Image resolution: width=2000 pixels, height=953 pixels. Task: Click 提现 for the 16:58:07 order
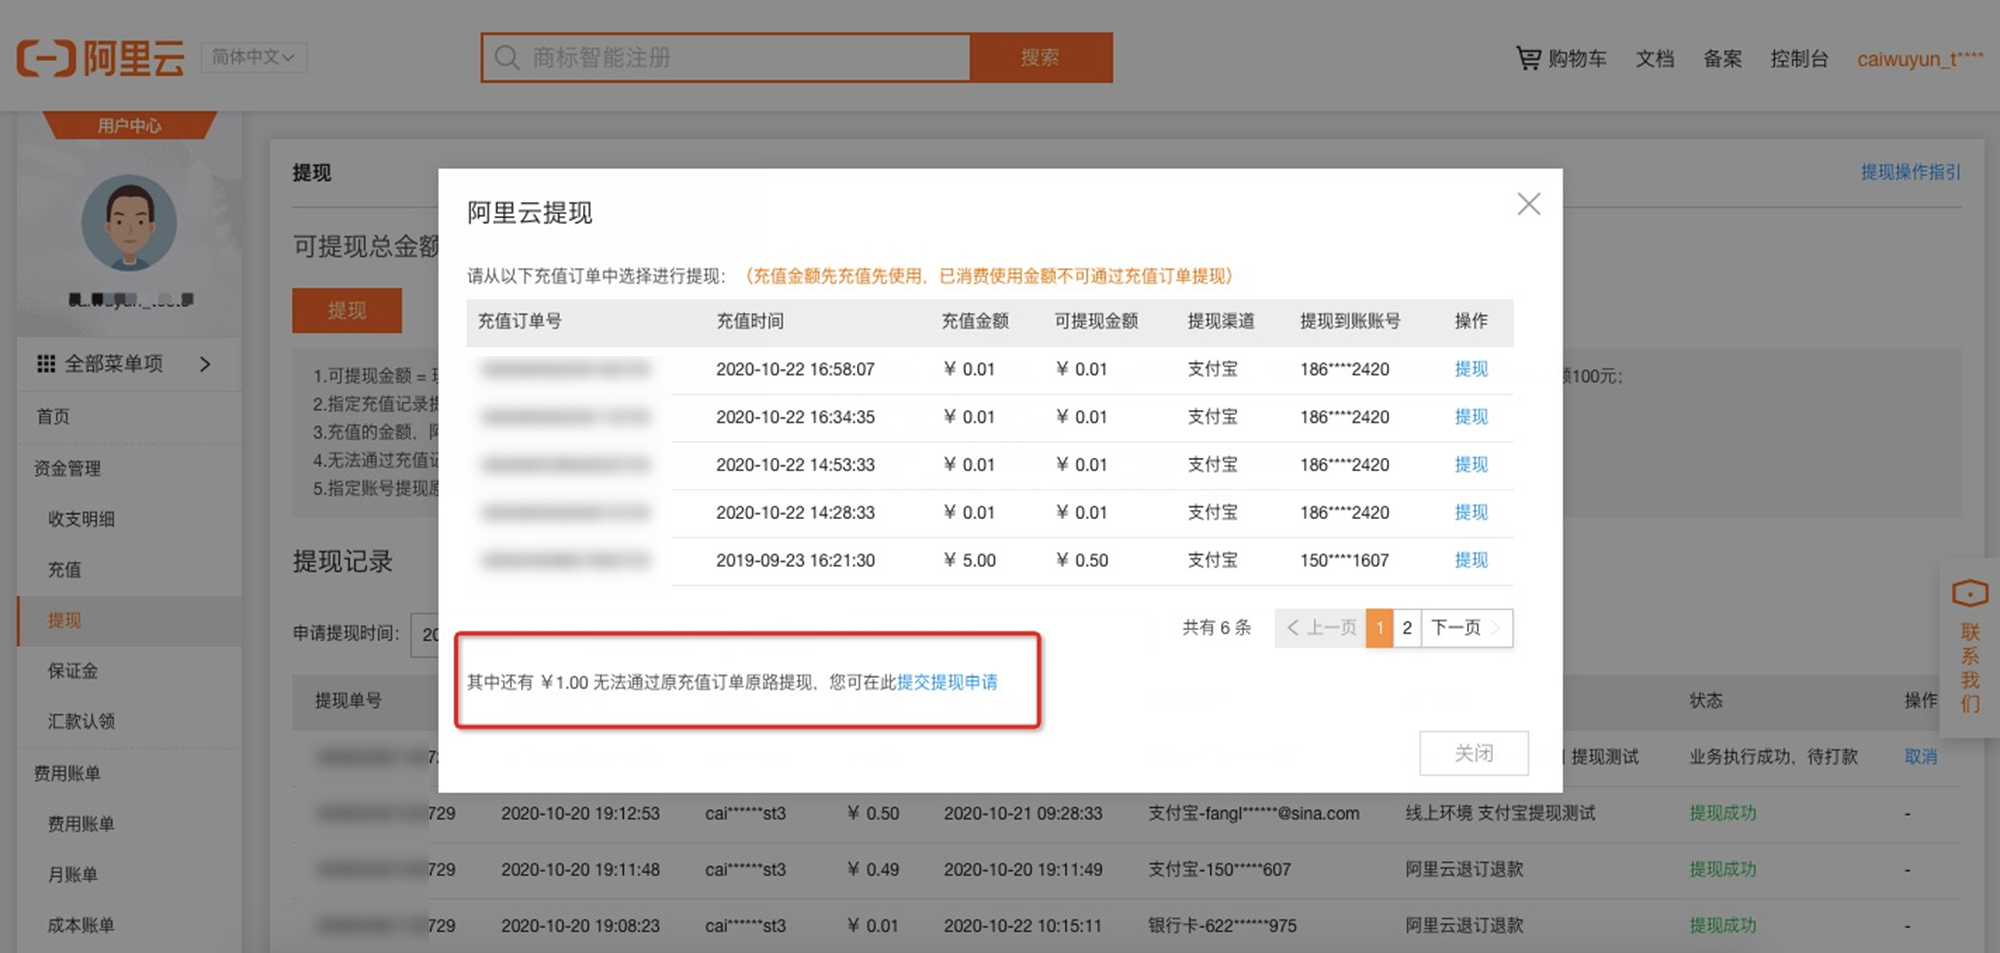(x=1471, y=369)
